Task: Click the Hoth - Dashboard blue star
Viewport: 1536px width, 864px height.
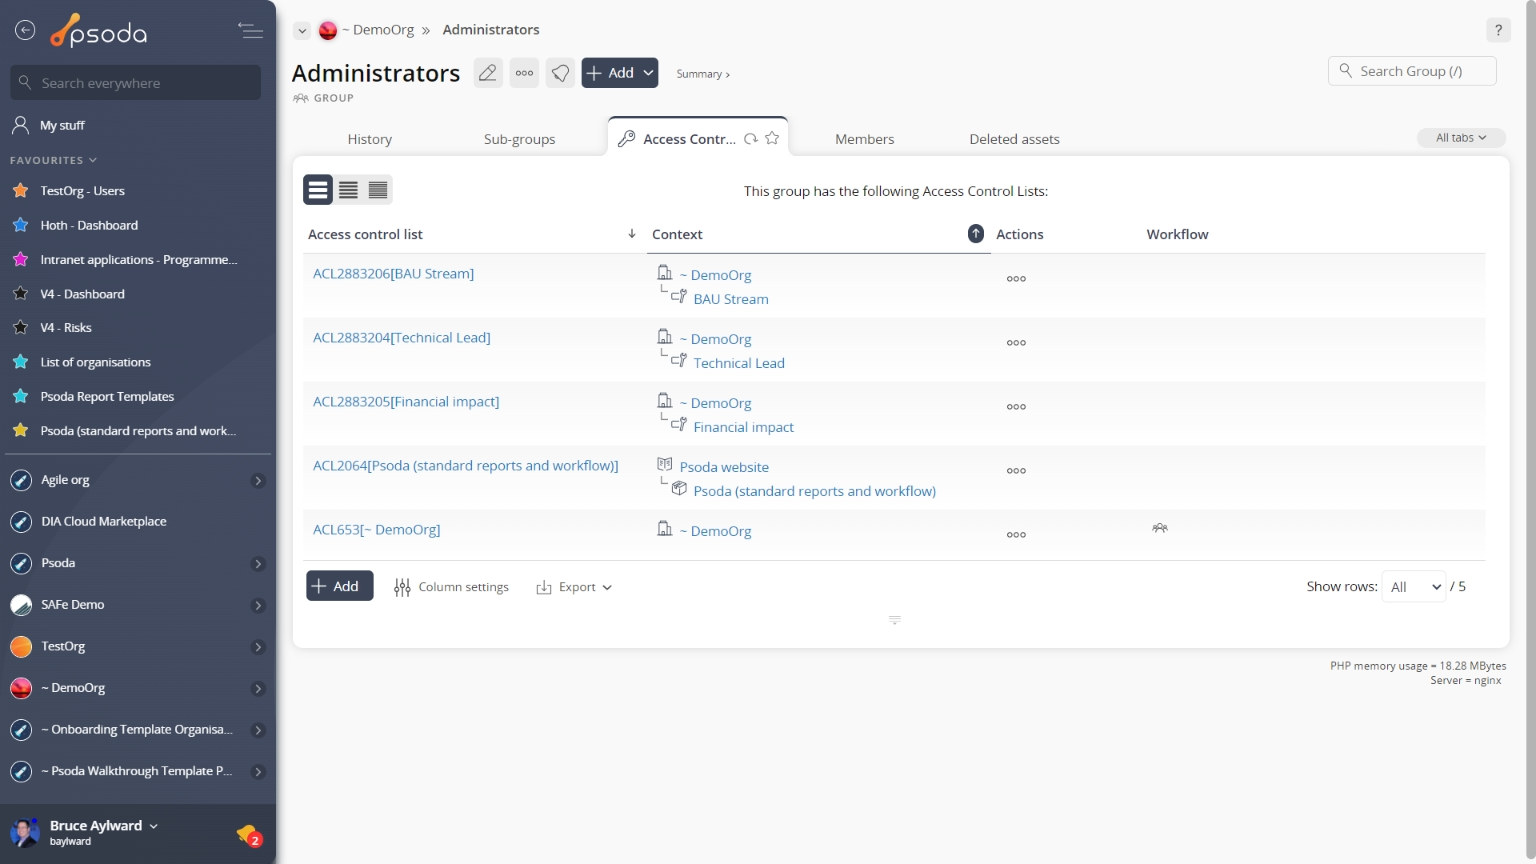Action: click(20, 225)
